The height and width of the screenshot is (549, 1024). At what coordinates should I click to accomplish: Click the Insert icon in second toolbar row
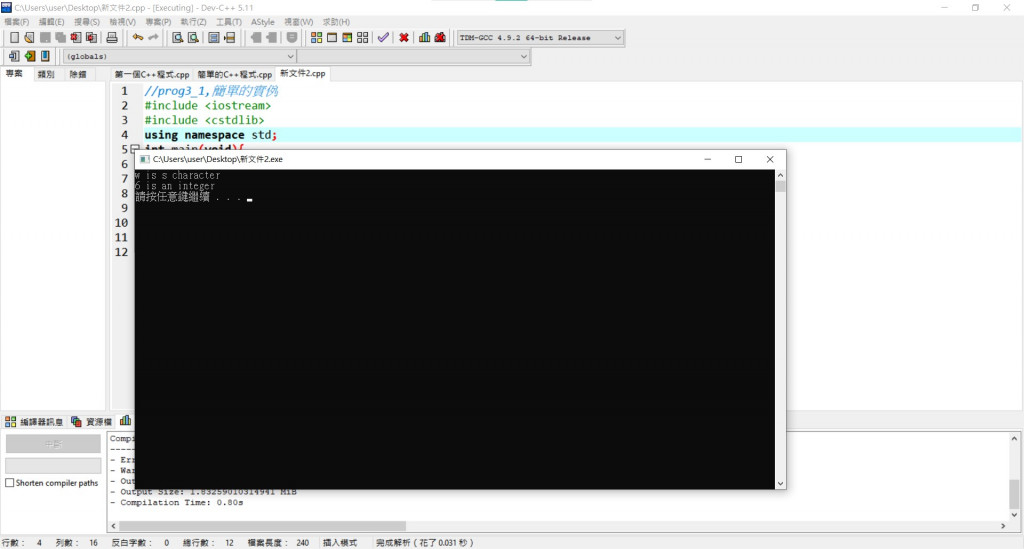click(x=14, y=56)
